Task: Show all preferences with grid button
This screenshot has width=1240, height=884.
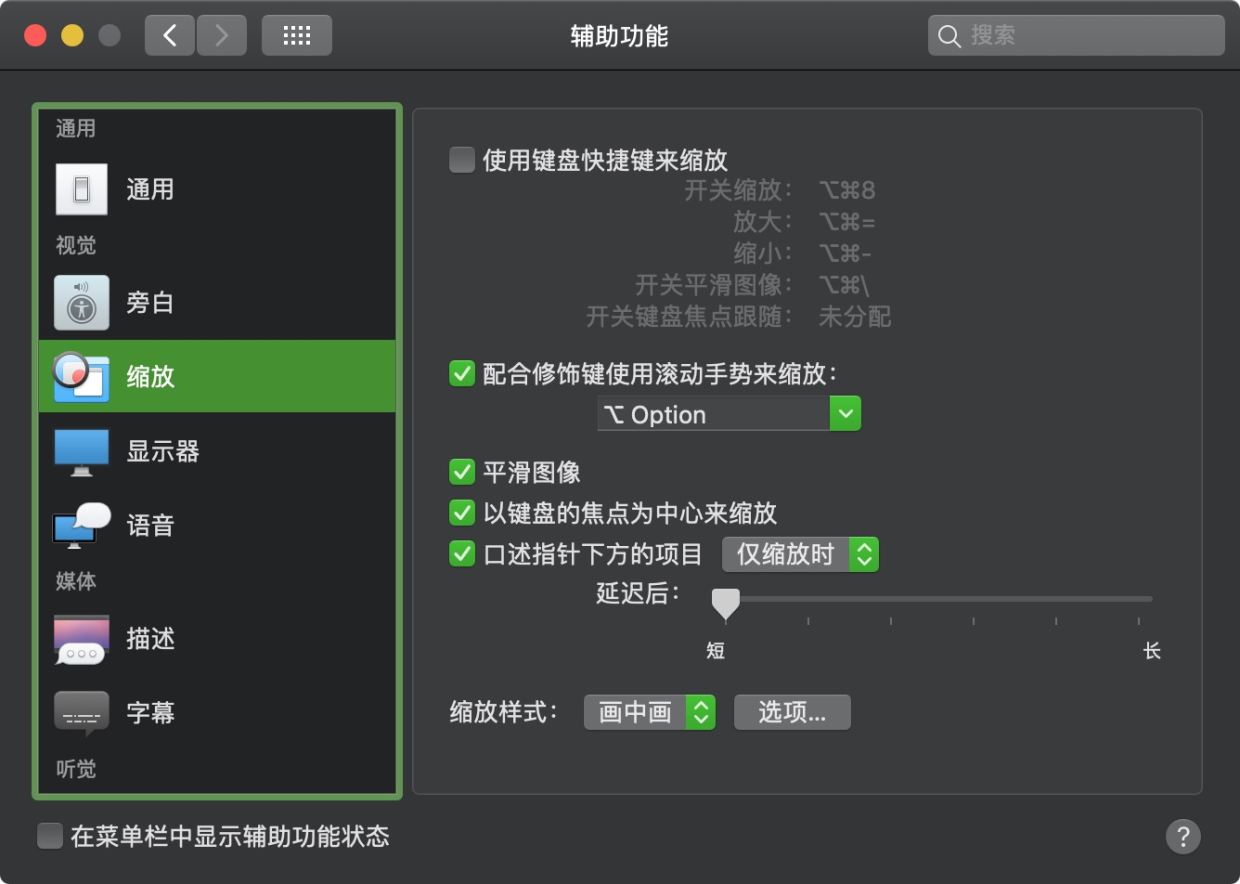Action: pos(297,36)
